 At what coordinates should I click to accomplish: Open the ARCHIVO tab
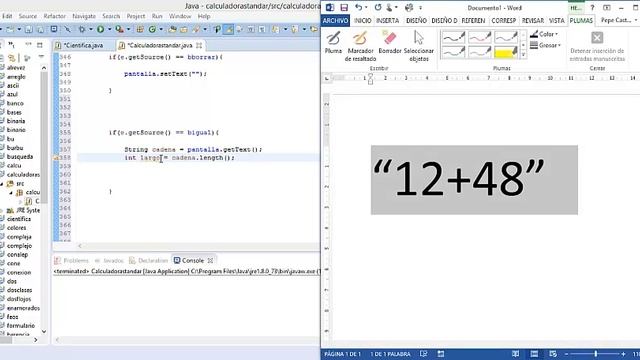[335, 20]
